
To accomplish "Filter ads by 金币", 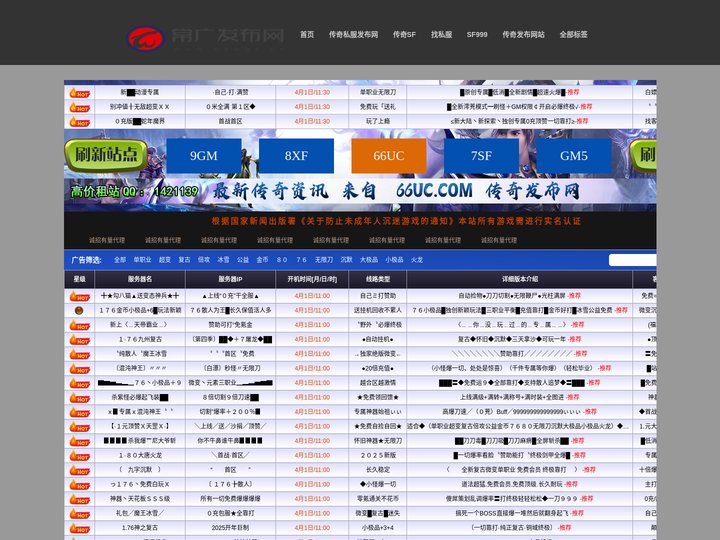I will click(x=262, y=259).
